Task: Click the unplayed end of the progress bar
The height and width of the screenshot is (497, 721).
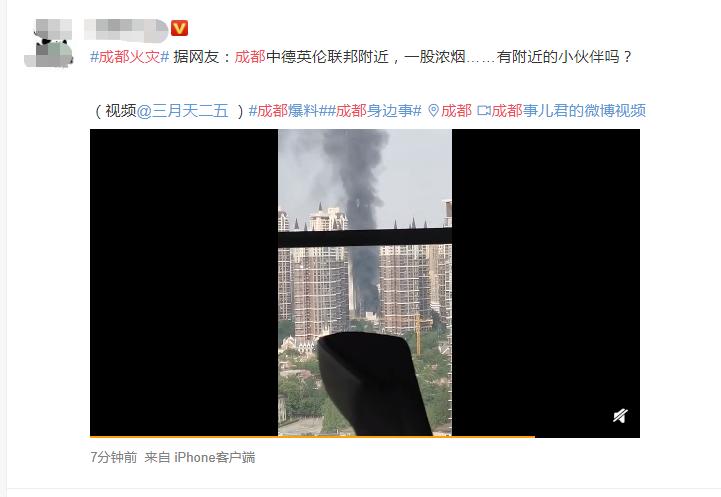Action: pyautogui.click(x=587, y=437)
